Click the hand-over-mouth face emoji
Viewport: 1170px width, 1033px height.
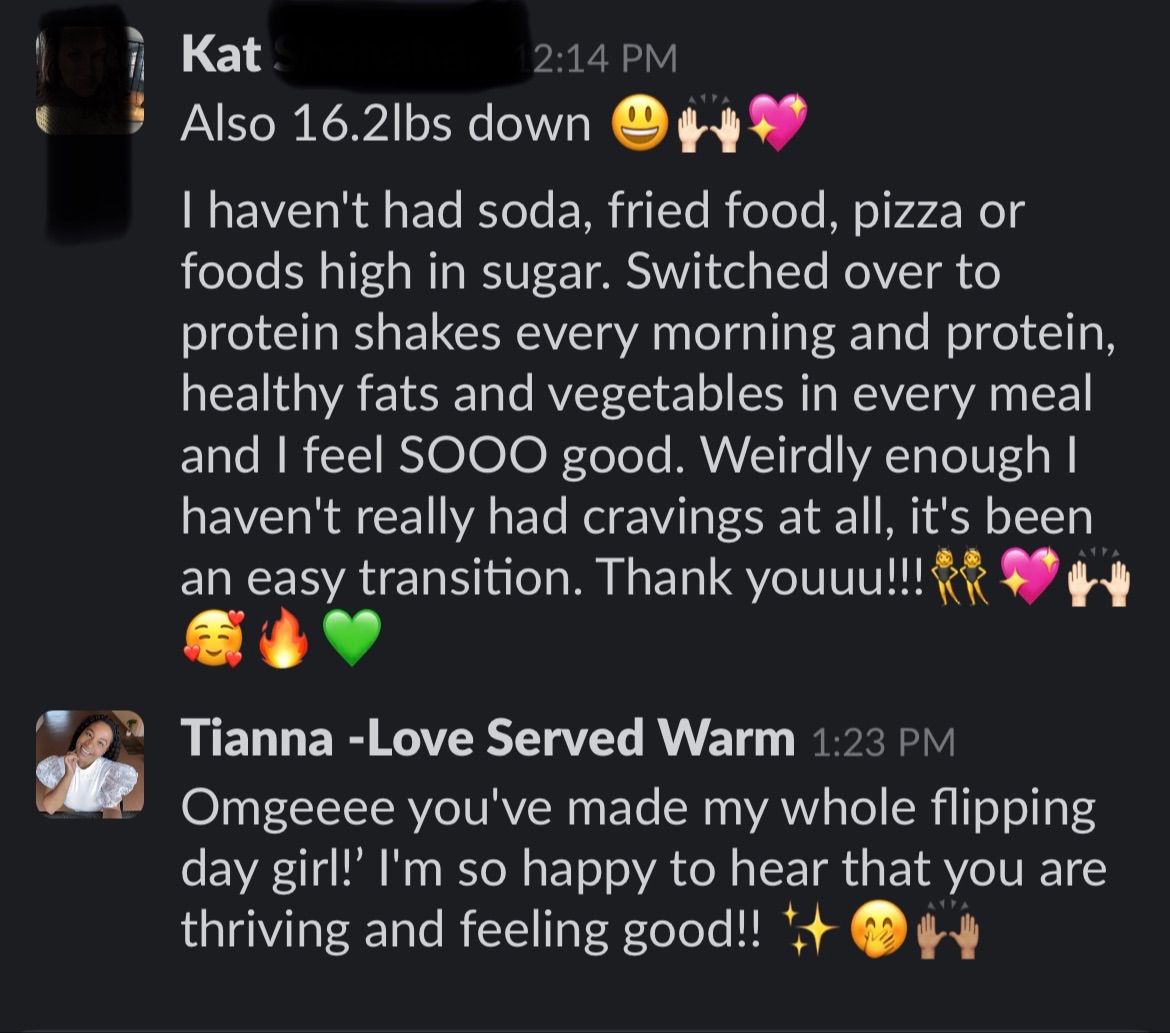[878, 932]
